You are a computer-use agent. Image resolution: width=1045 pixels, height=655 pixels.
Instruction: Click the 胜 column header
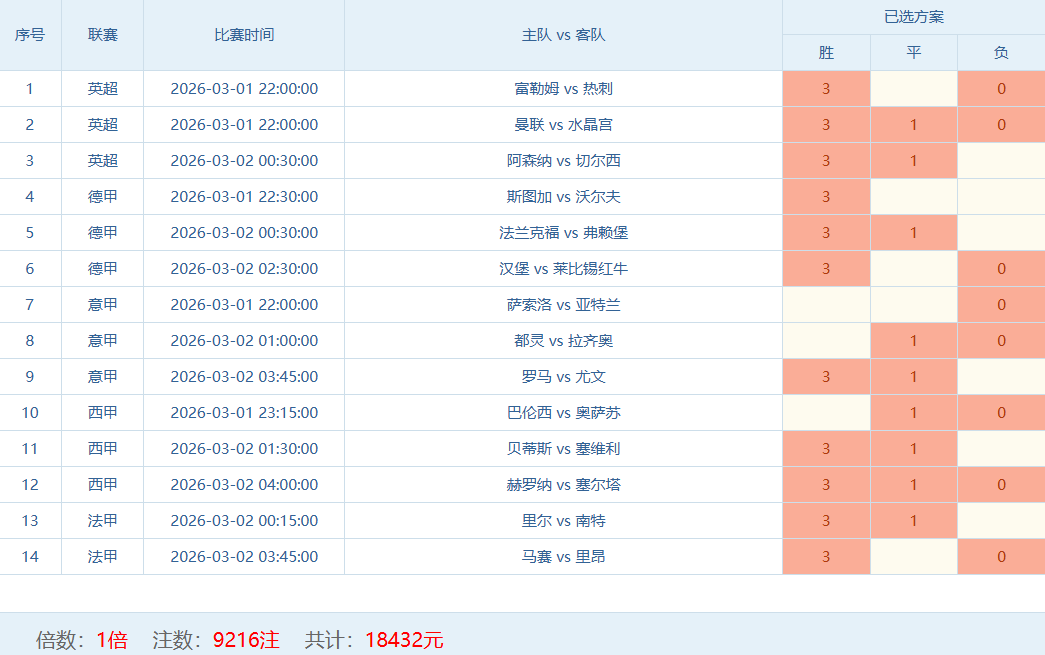pyautogui.click(x=826, y=53)
